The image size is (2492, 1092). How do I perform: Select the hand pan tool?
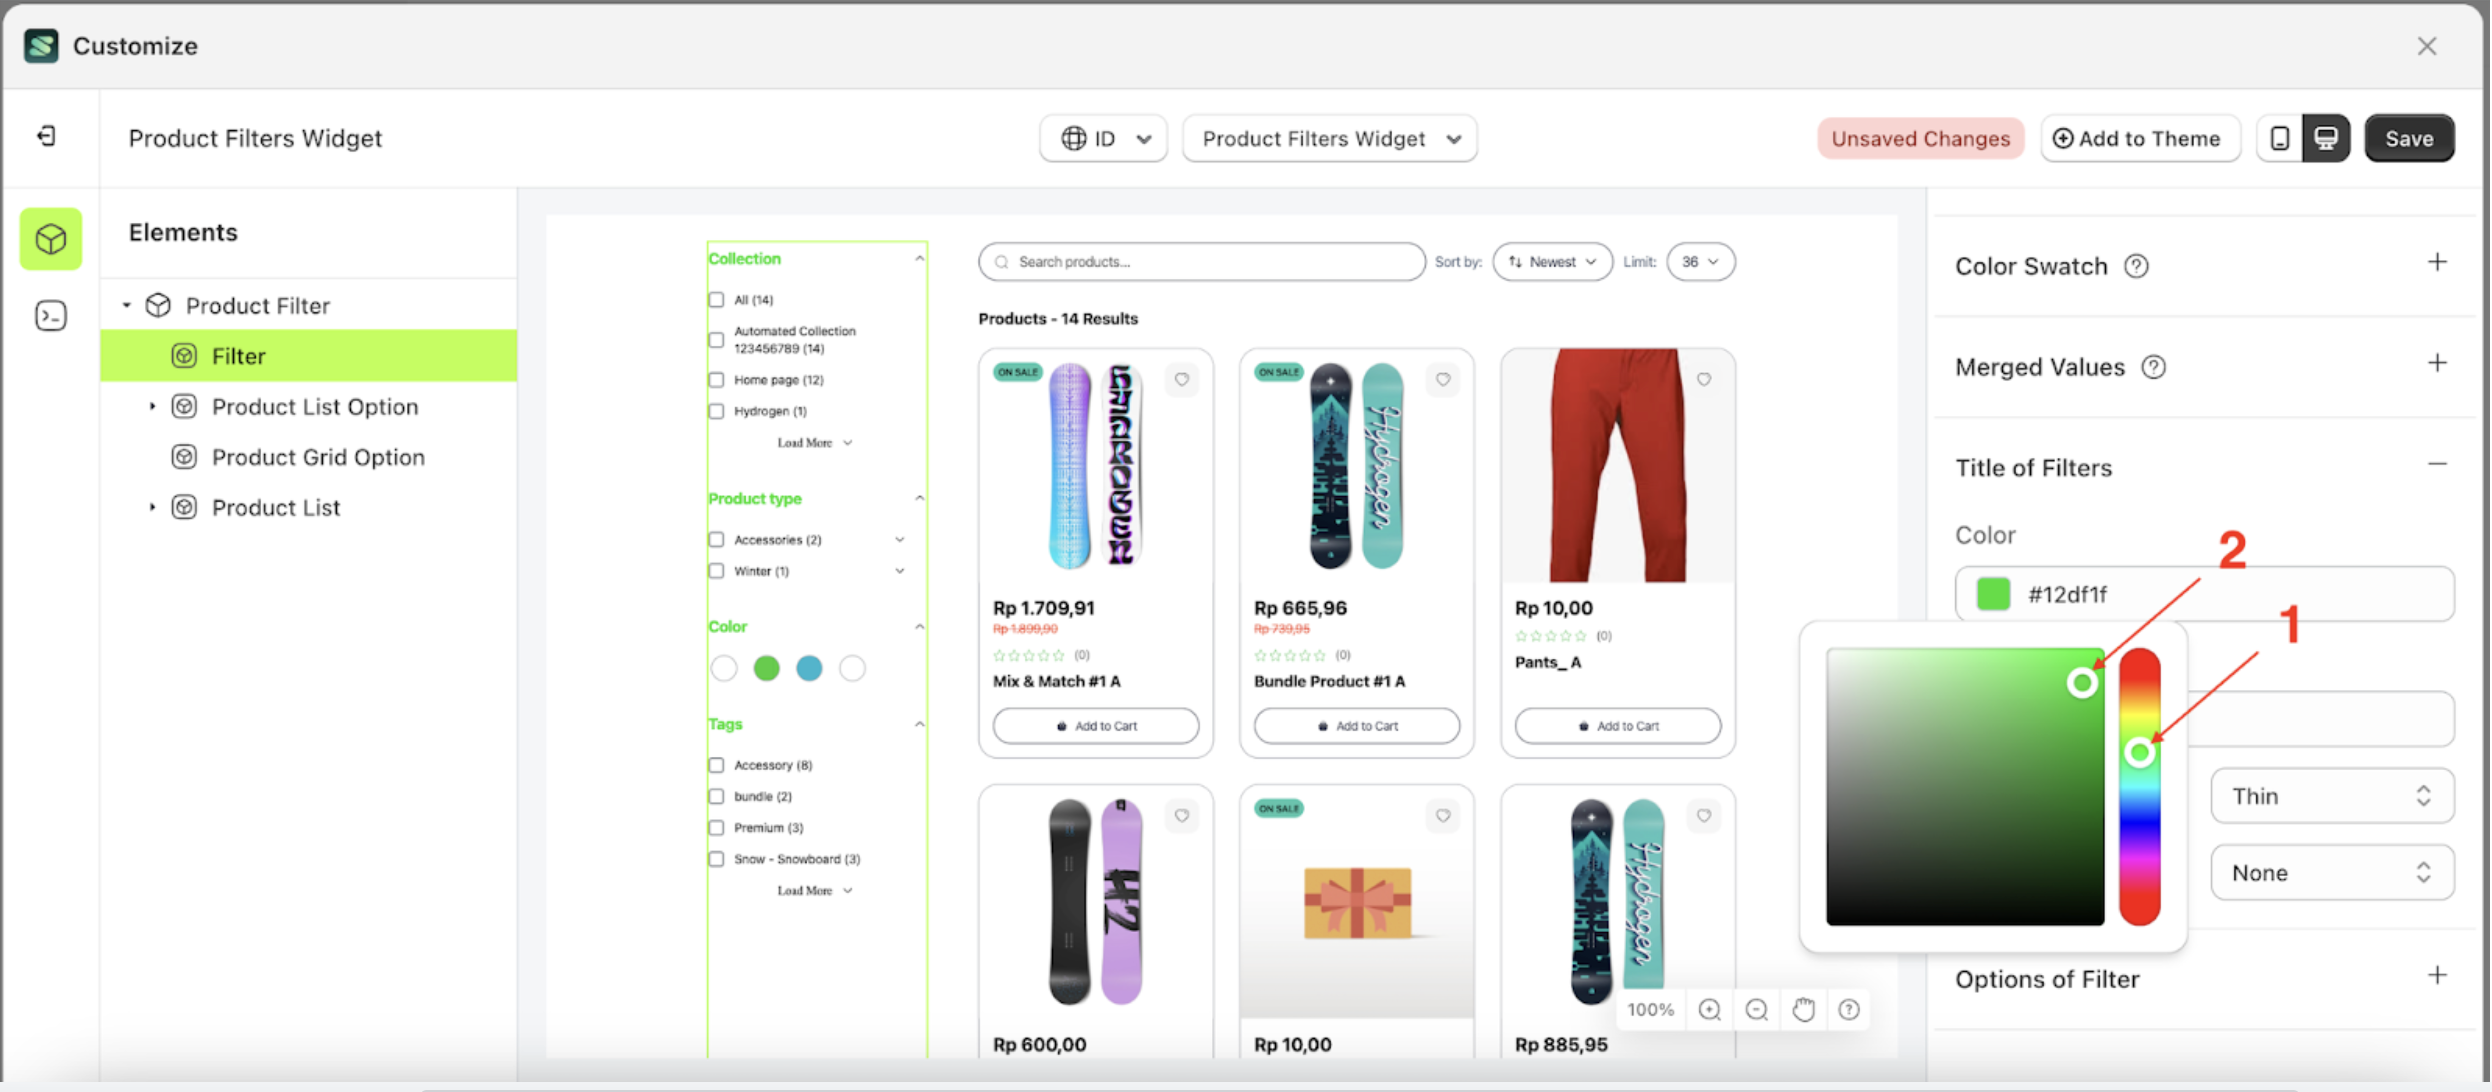tap(1803, 1009)
